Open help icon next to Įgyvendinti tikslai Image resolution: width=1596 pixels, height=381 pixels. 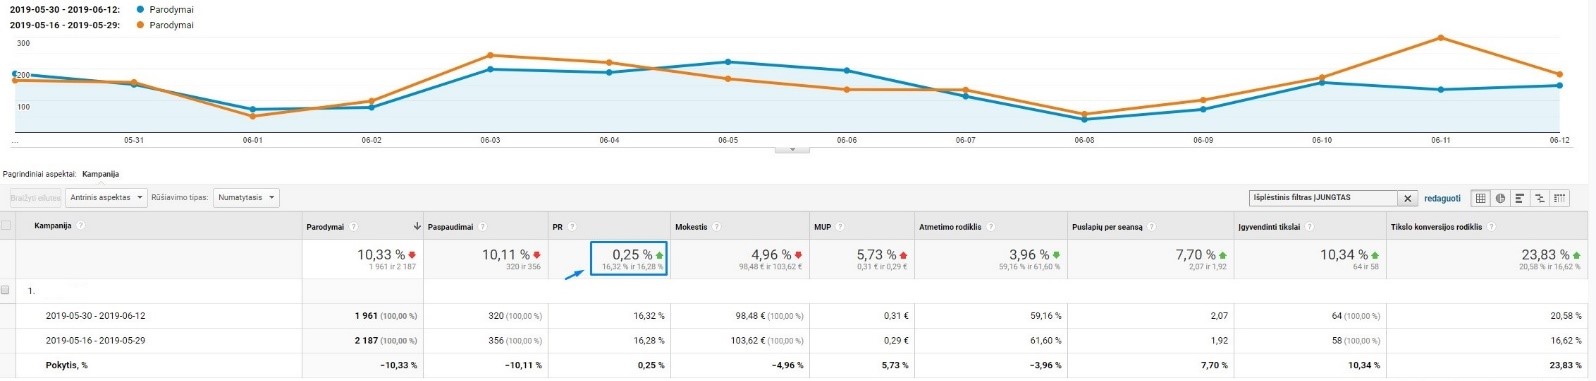tap(1309, 227)
